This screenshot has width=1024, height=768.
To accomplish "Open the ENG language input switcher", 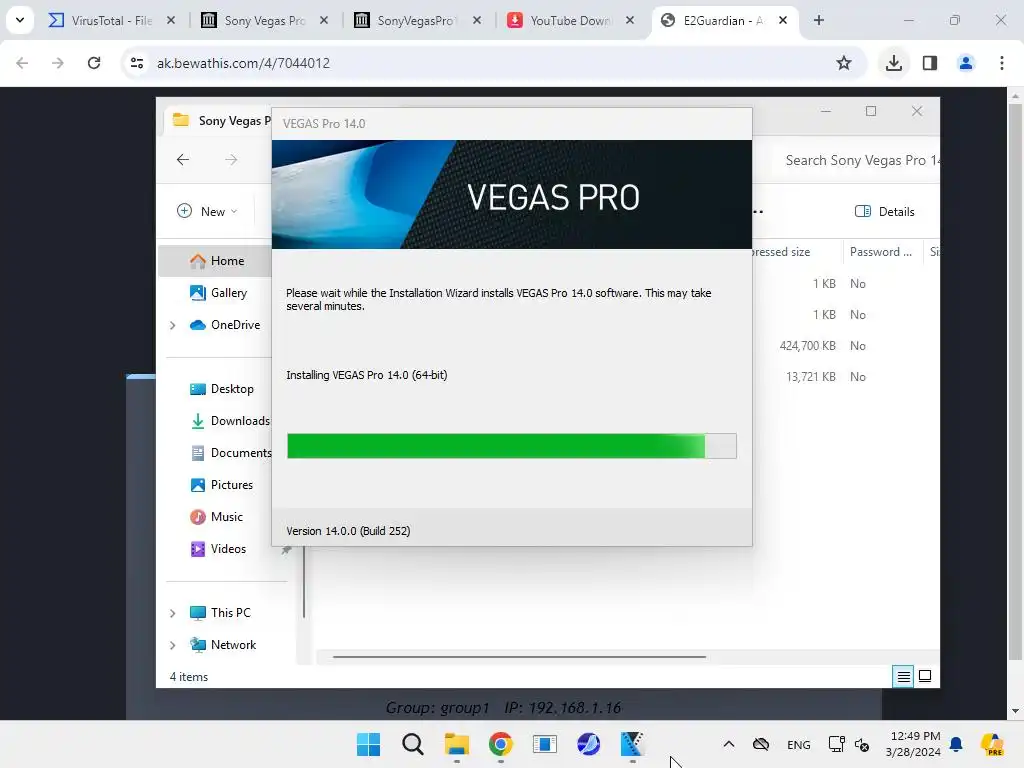I will tap(799, 744).
